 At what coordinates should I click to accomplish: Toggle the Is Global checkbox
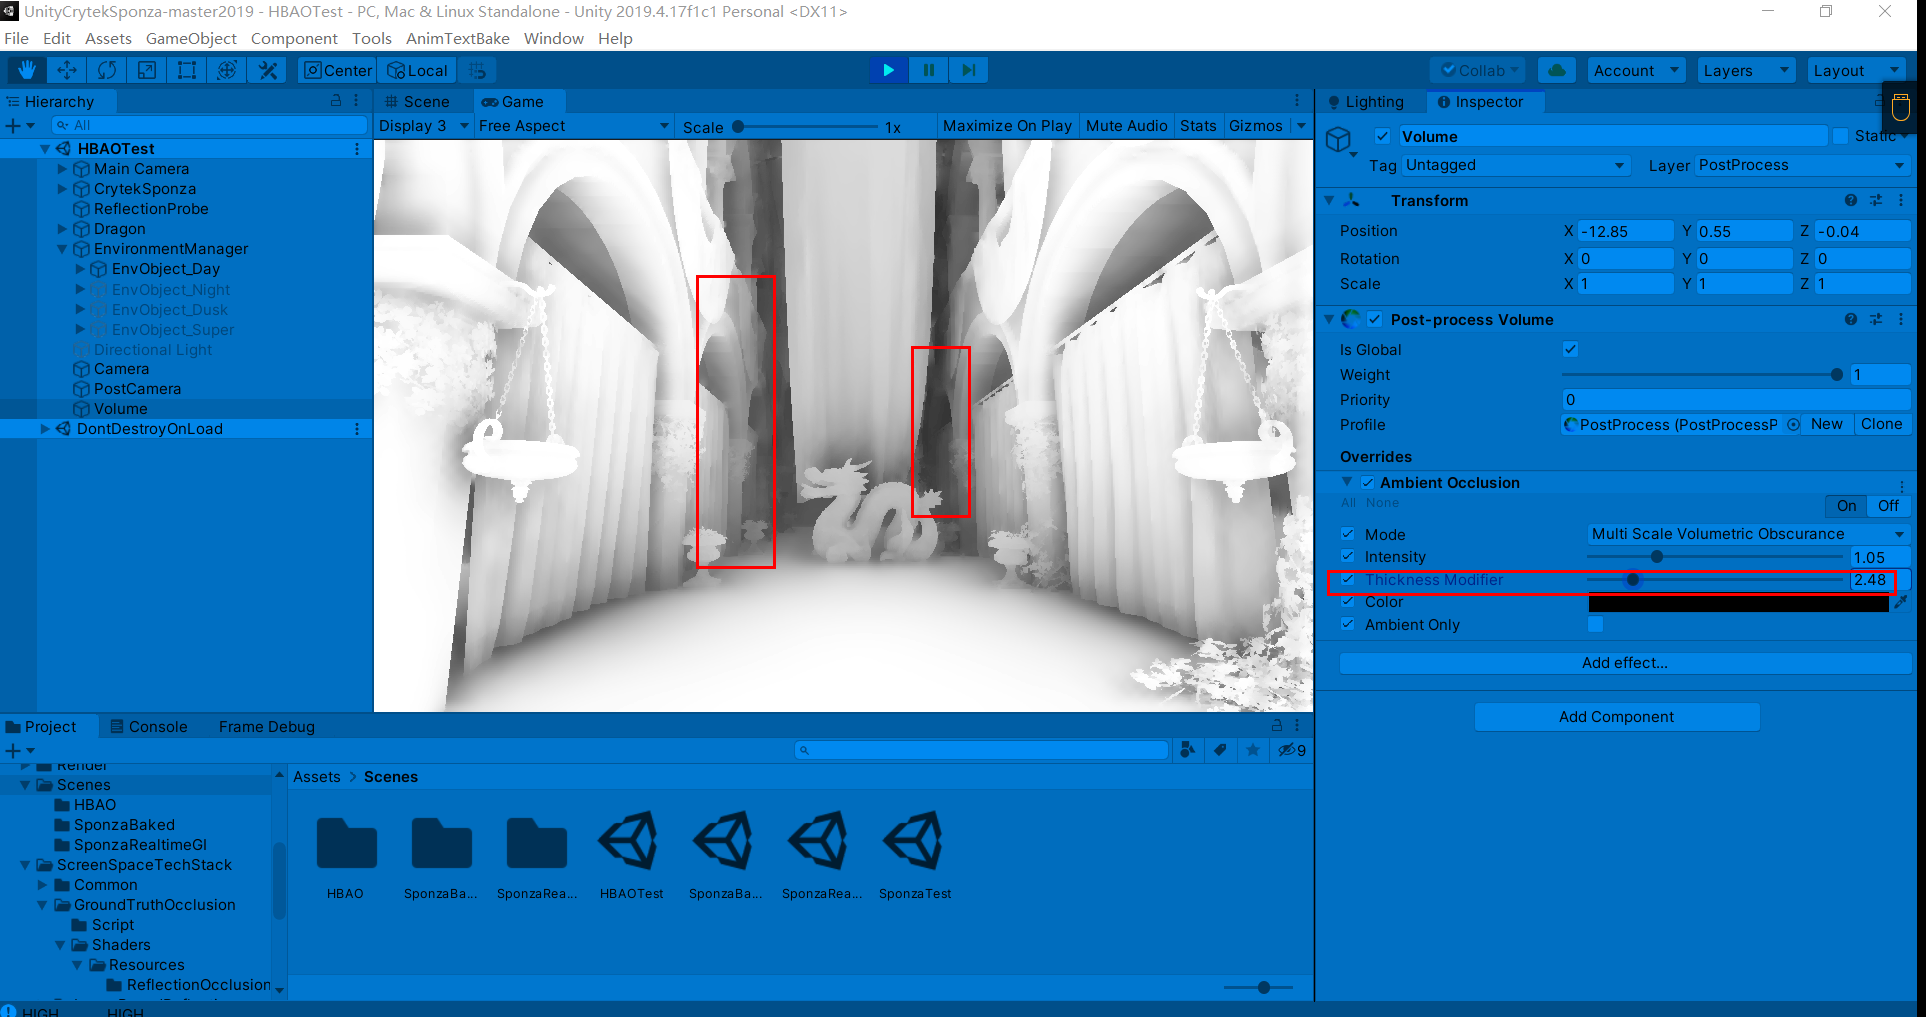click(1570, 349)
